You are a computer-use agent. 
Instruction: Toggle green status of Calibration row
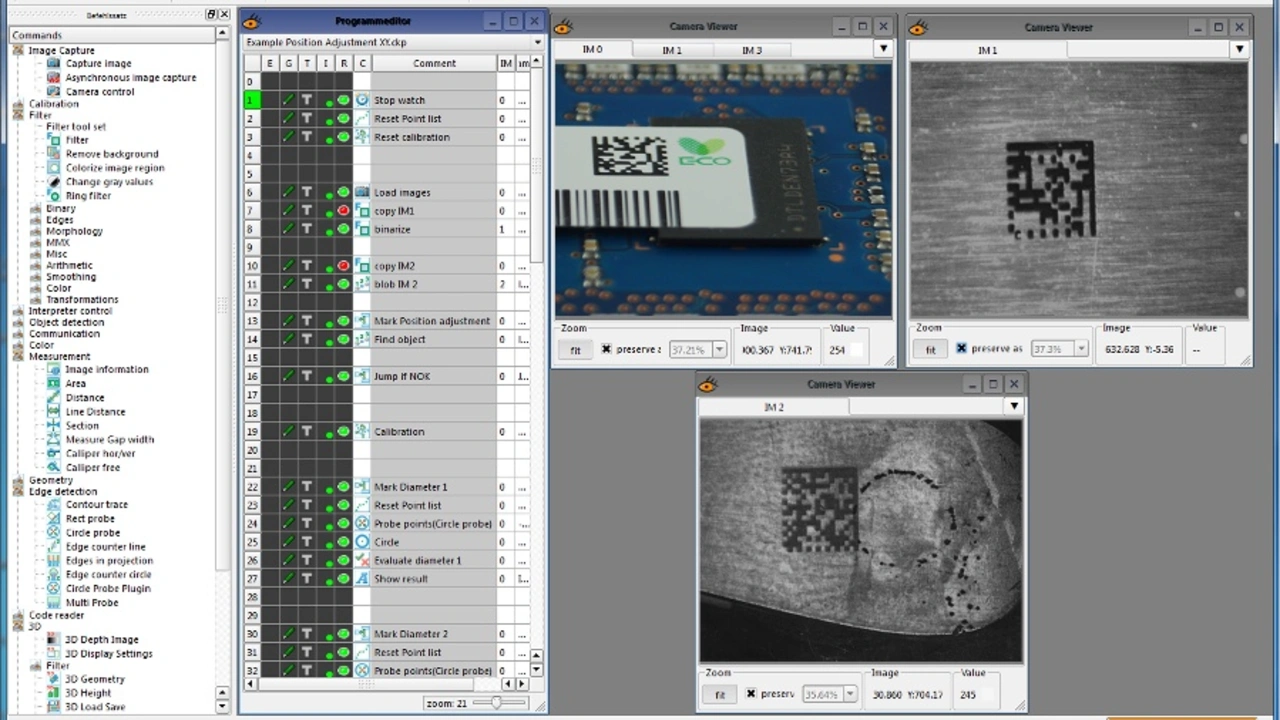tap(344, 431)
